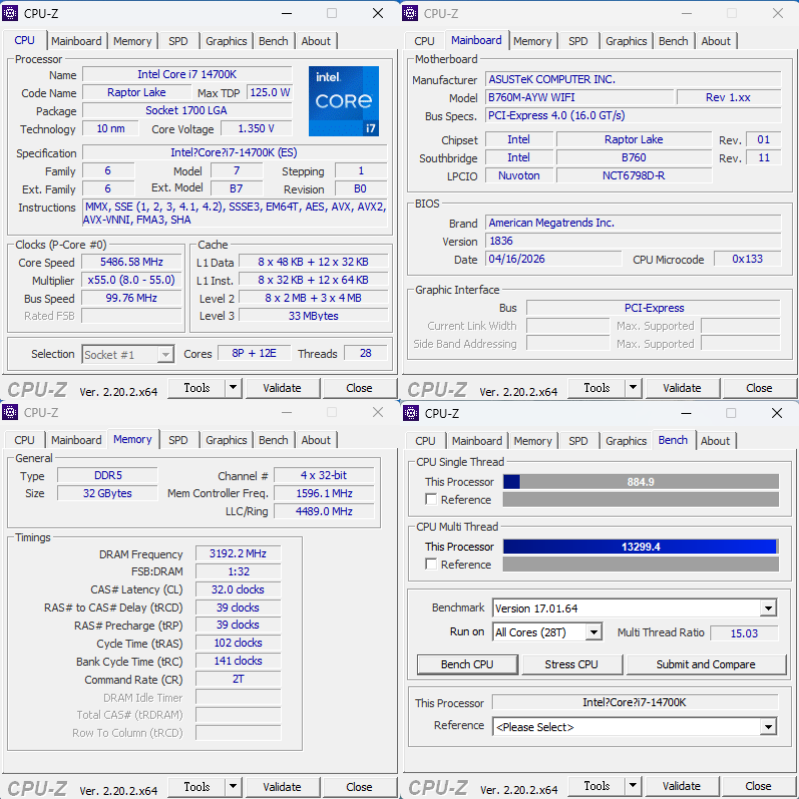Click CPU-Z app icon in Mainboard window title bar

(410, 13)
